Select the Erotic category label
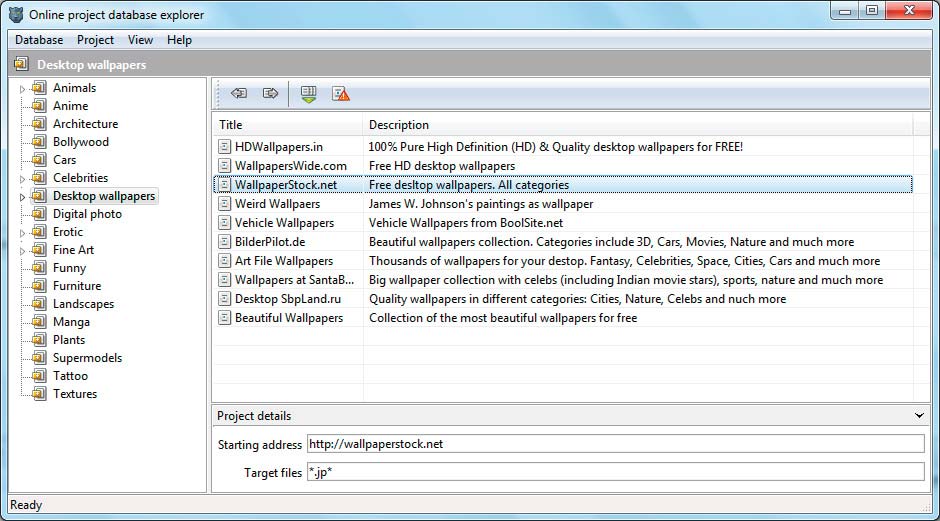940x521 pixels. [68, 231]
